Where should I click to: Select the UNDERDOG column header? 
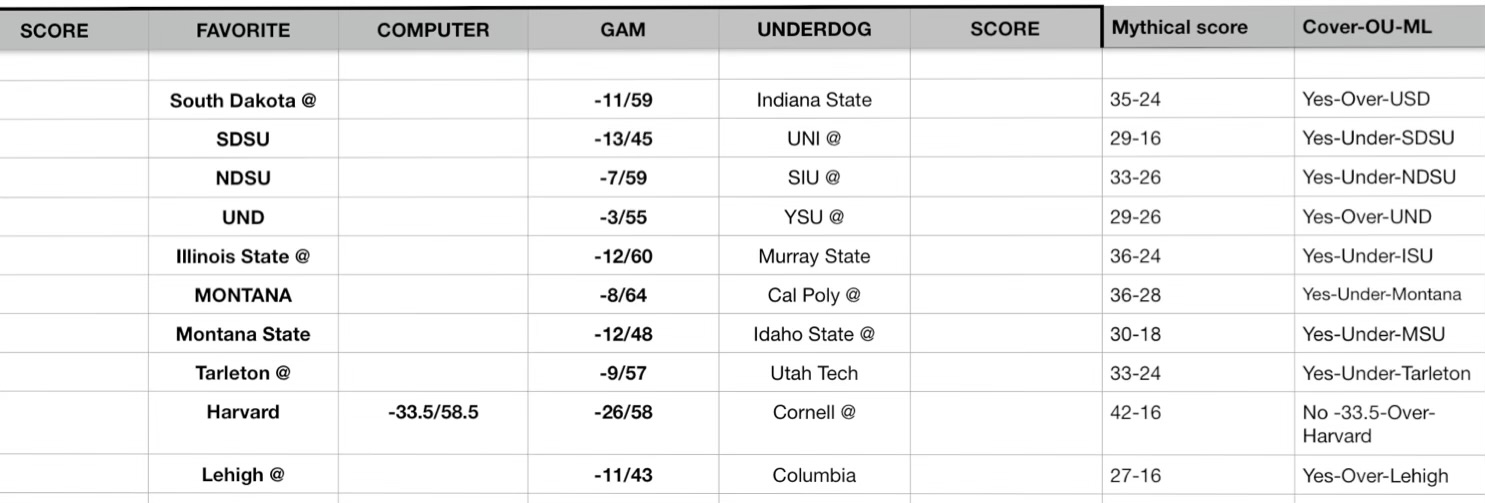point(813,30)
